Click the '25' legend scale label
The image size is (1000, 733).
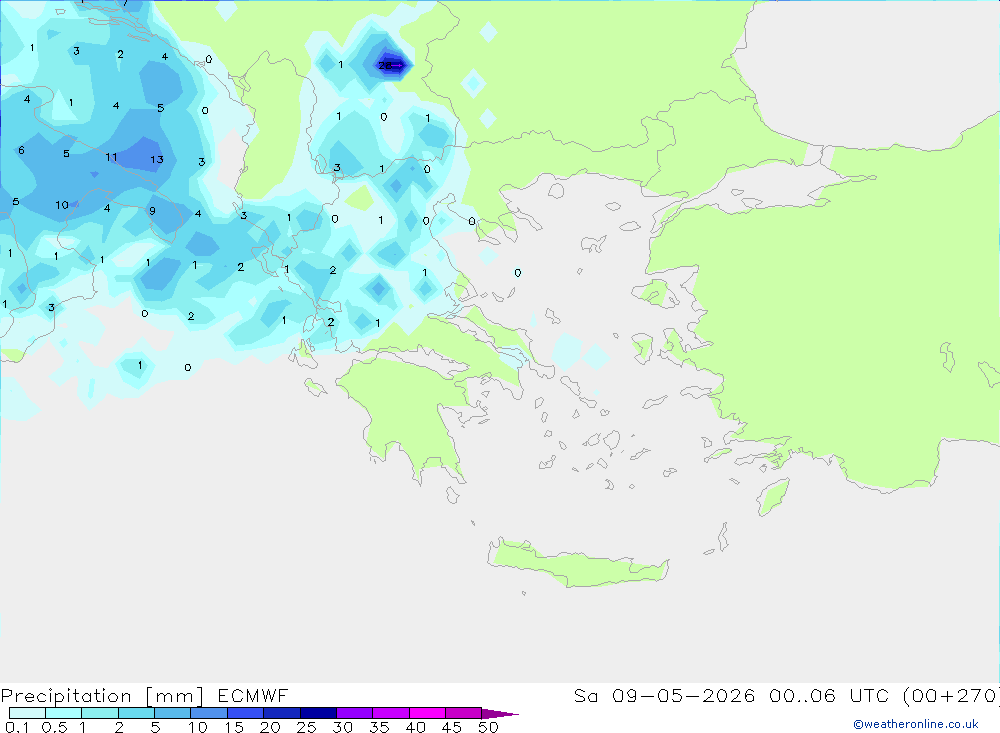[x=306, y=727]
